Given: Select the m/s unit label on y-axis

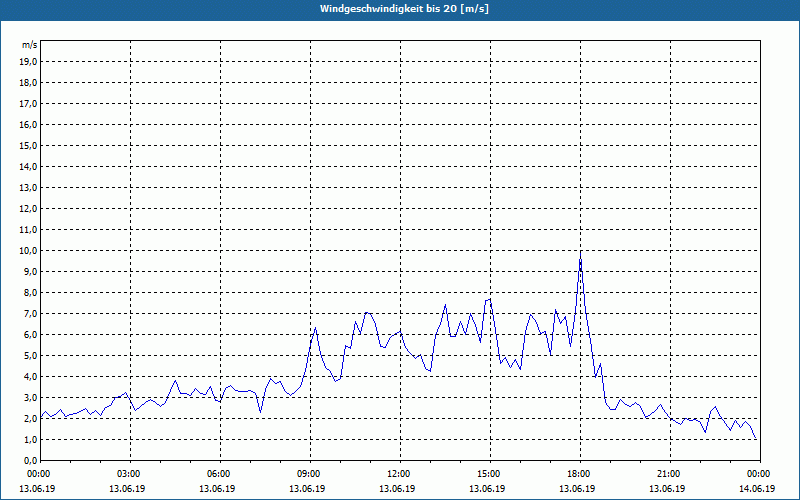Looking at the screenshot, I should [x=30, y=45].
